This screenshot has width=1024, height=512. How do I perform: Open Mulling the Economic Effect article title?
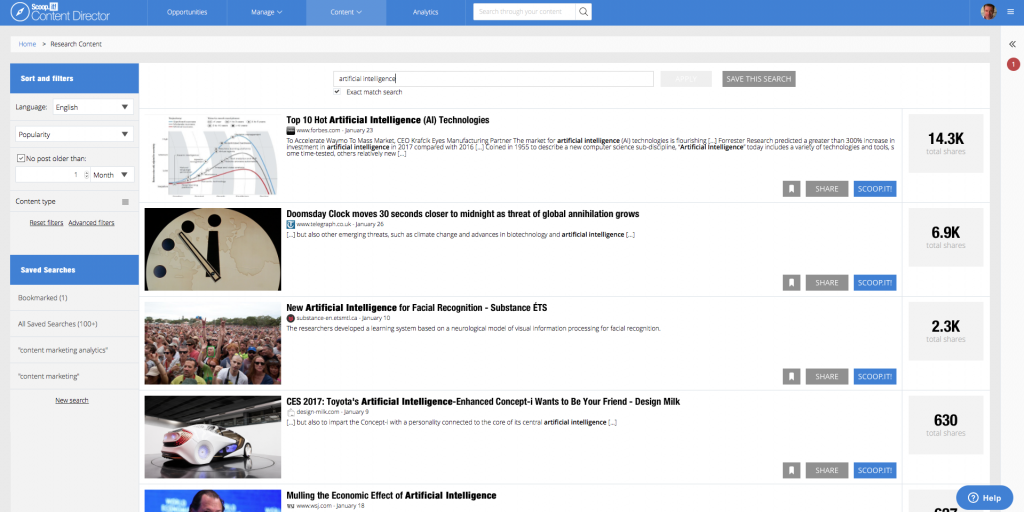pos(391,496)
